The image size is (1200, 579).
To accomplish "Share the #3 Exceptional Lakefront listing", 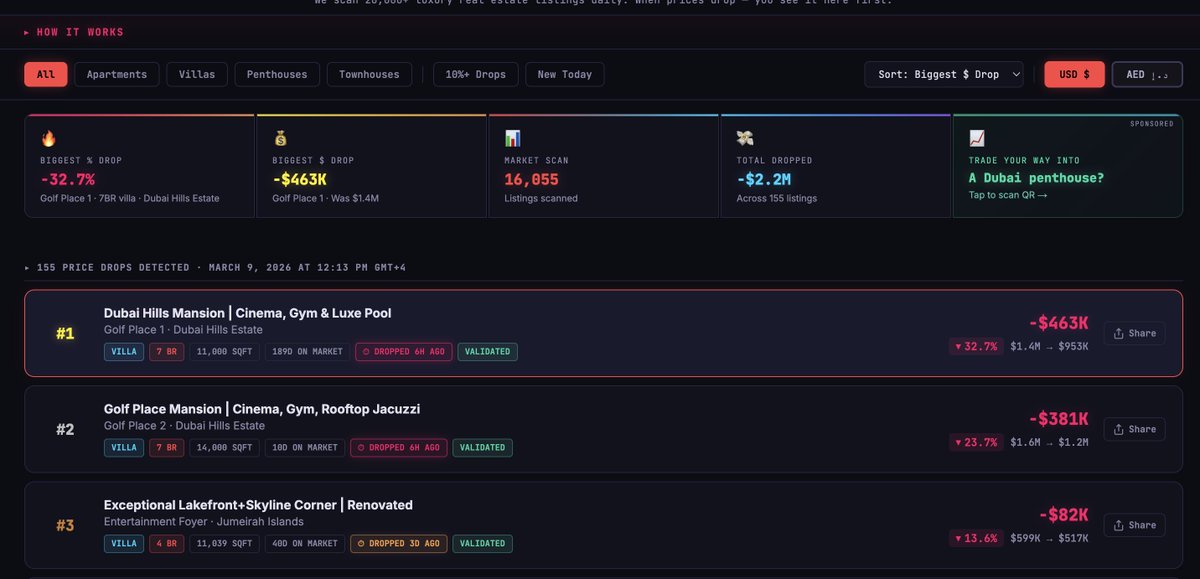I will tap(1134, 525).
